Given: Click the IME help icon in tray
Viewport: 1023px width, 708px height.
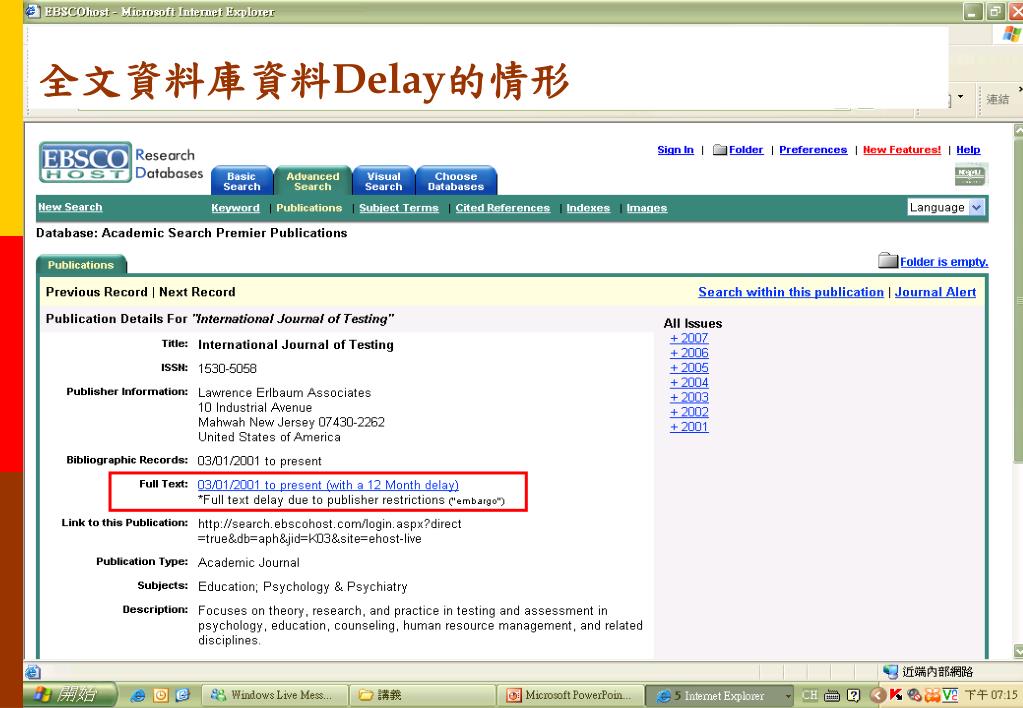Looking at the screenshot, I should 853,696.
